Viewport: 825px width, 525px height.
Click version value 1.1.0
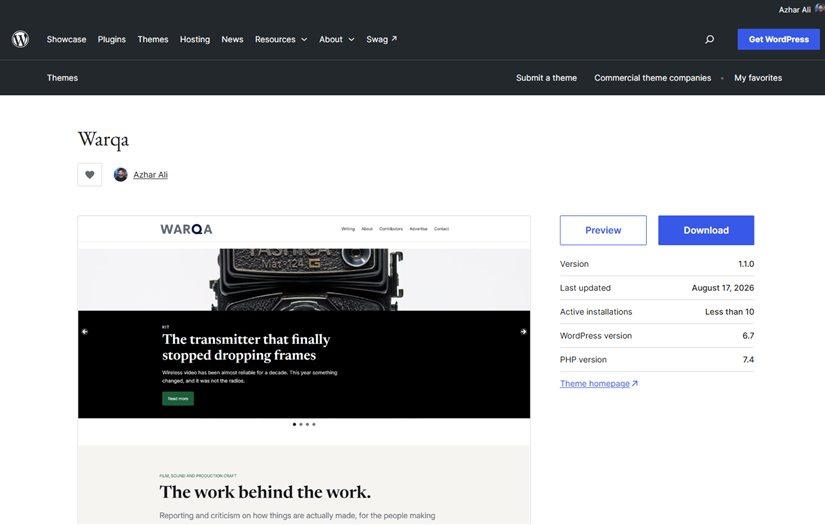tap(746, 264)
